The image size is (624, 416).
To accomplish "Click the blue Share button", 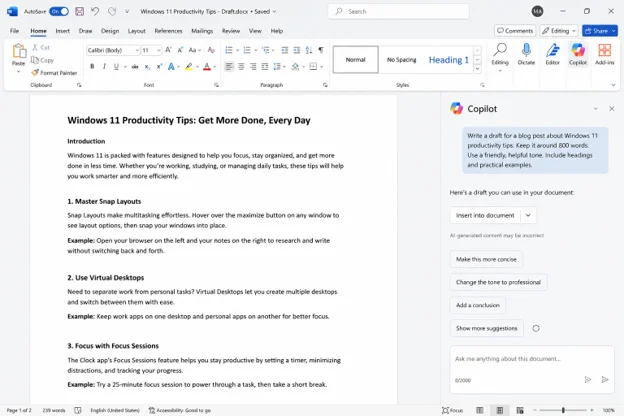I will coord(600,31).
